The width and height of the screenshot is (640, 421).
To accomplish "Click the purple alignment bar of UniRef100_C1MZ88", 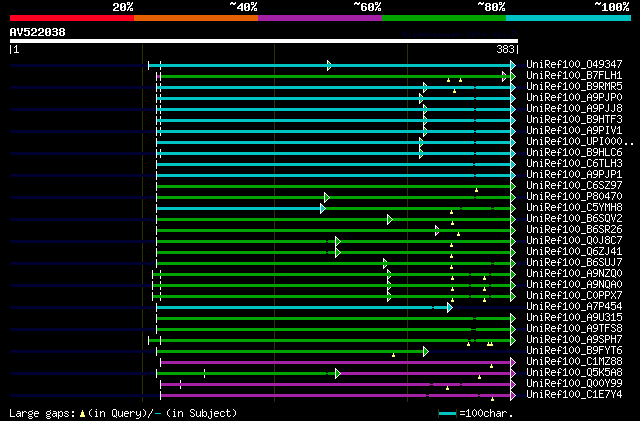I will point(336,363).
